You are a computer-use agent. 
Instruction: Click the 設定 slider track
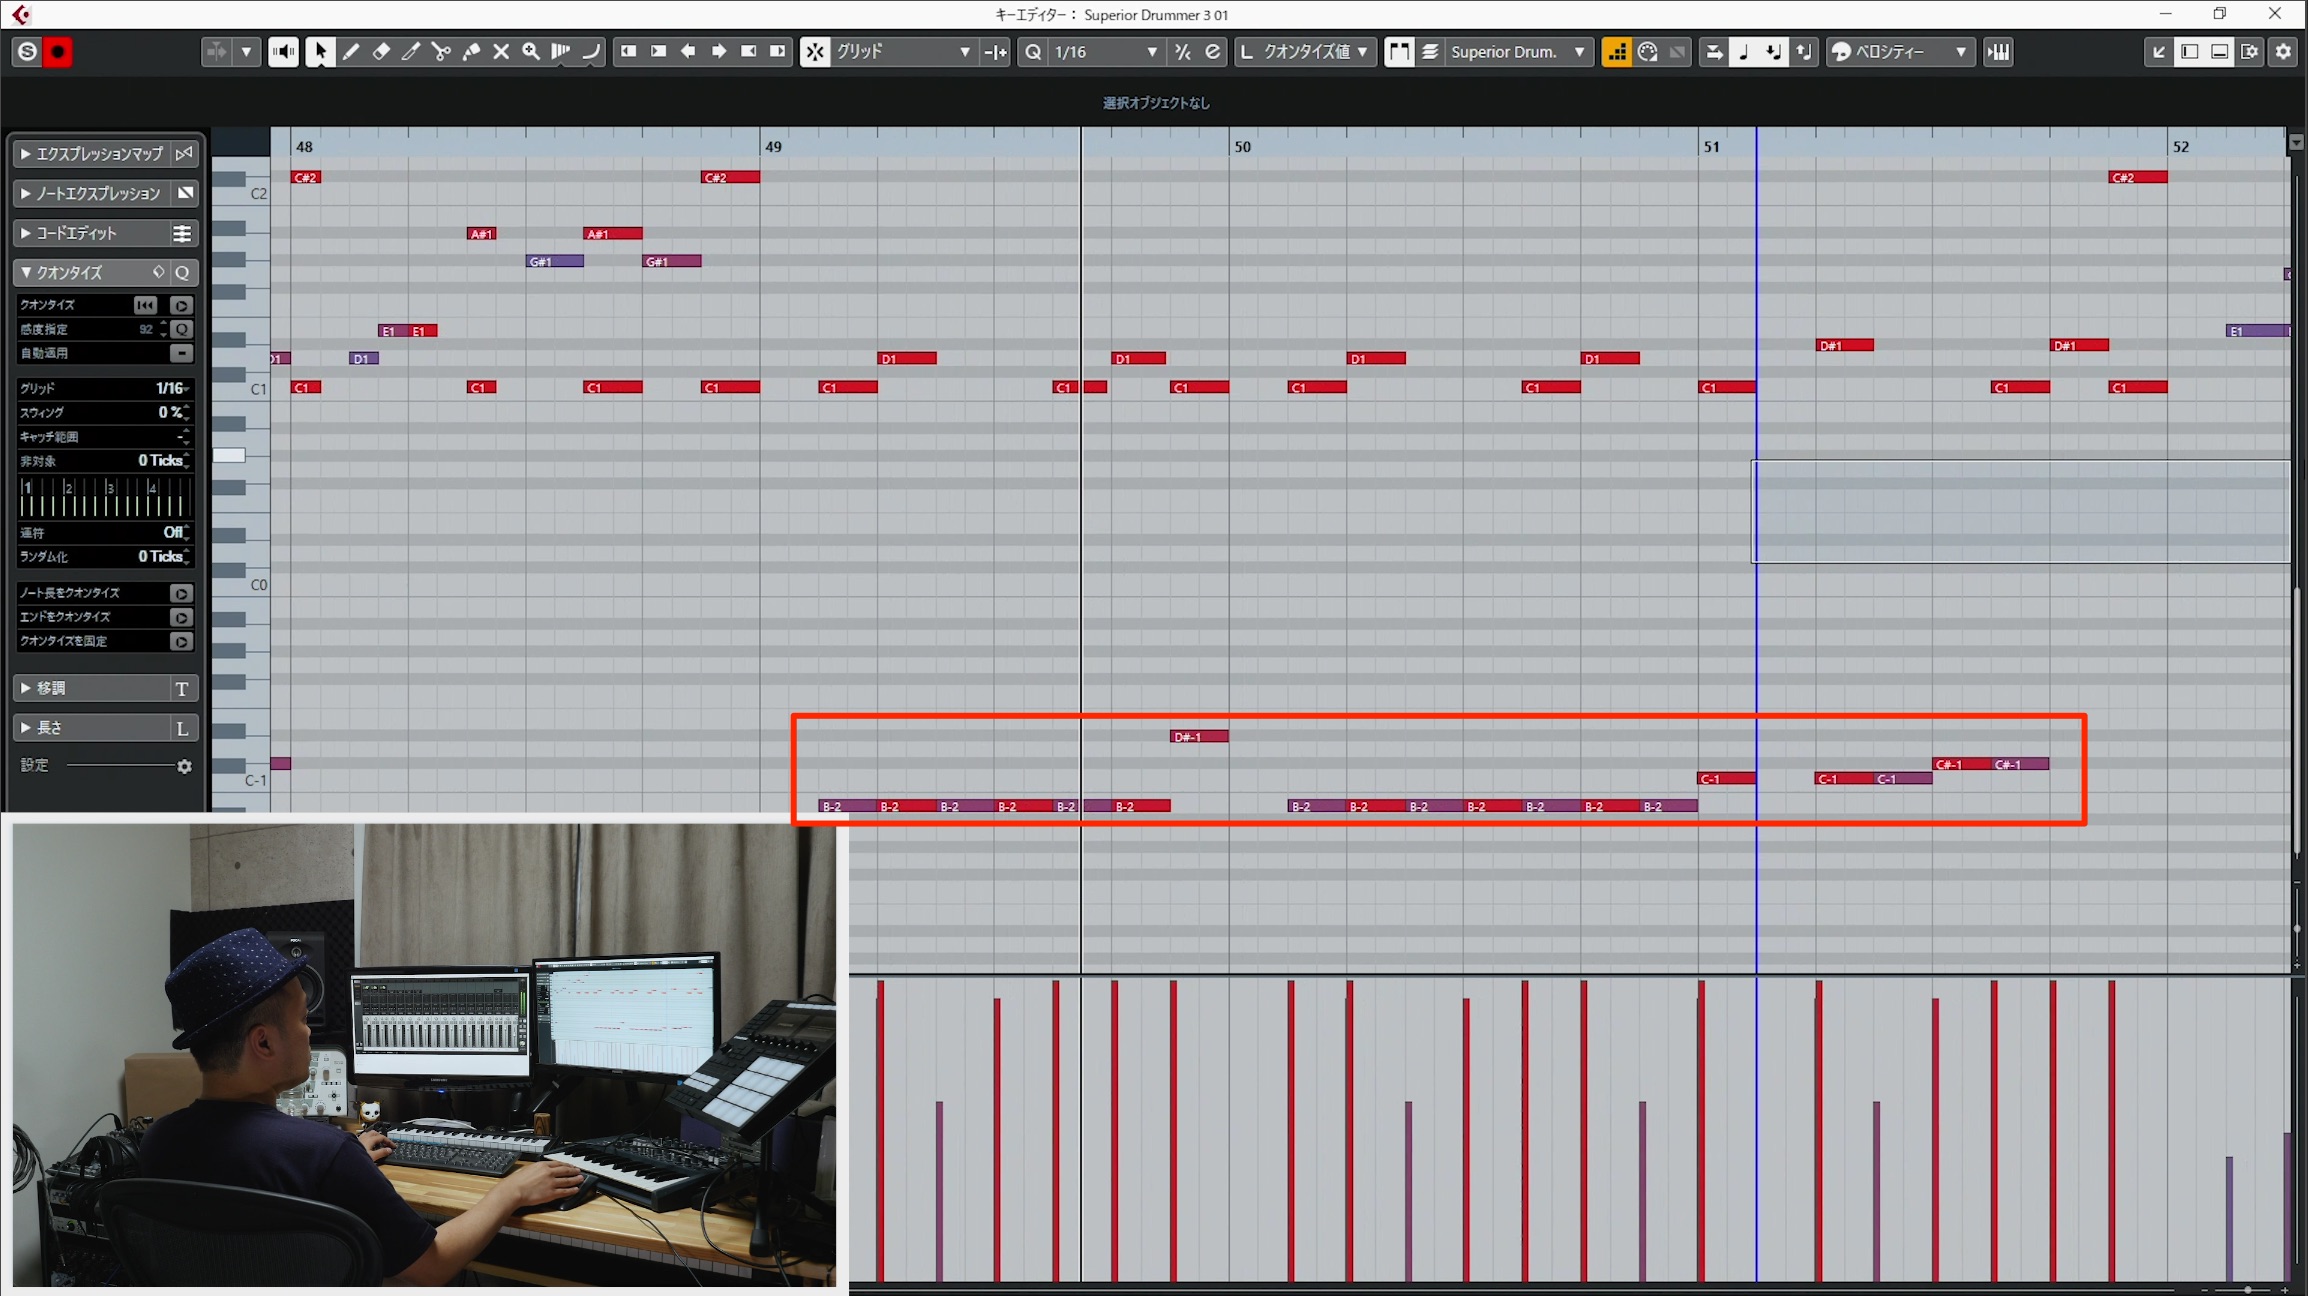pos(120,766)
